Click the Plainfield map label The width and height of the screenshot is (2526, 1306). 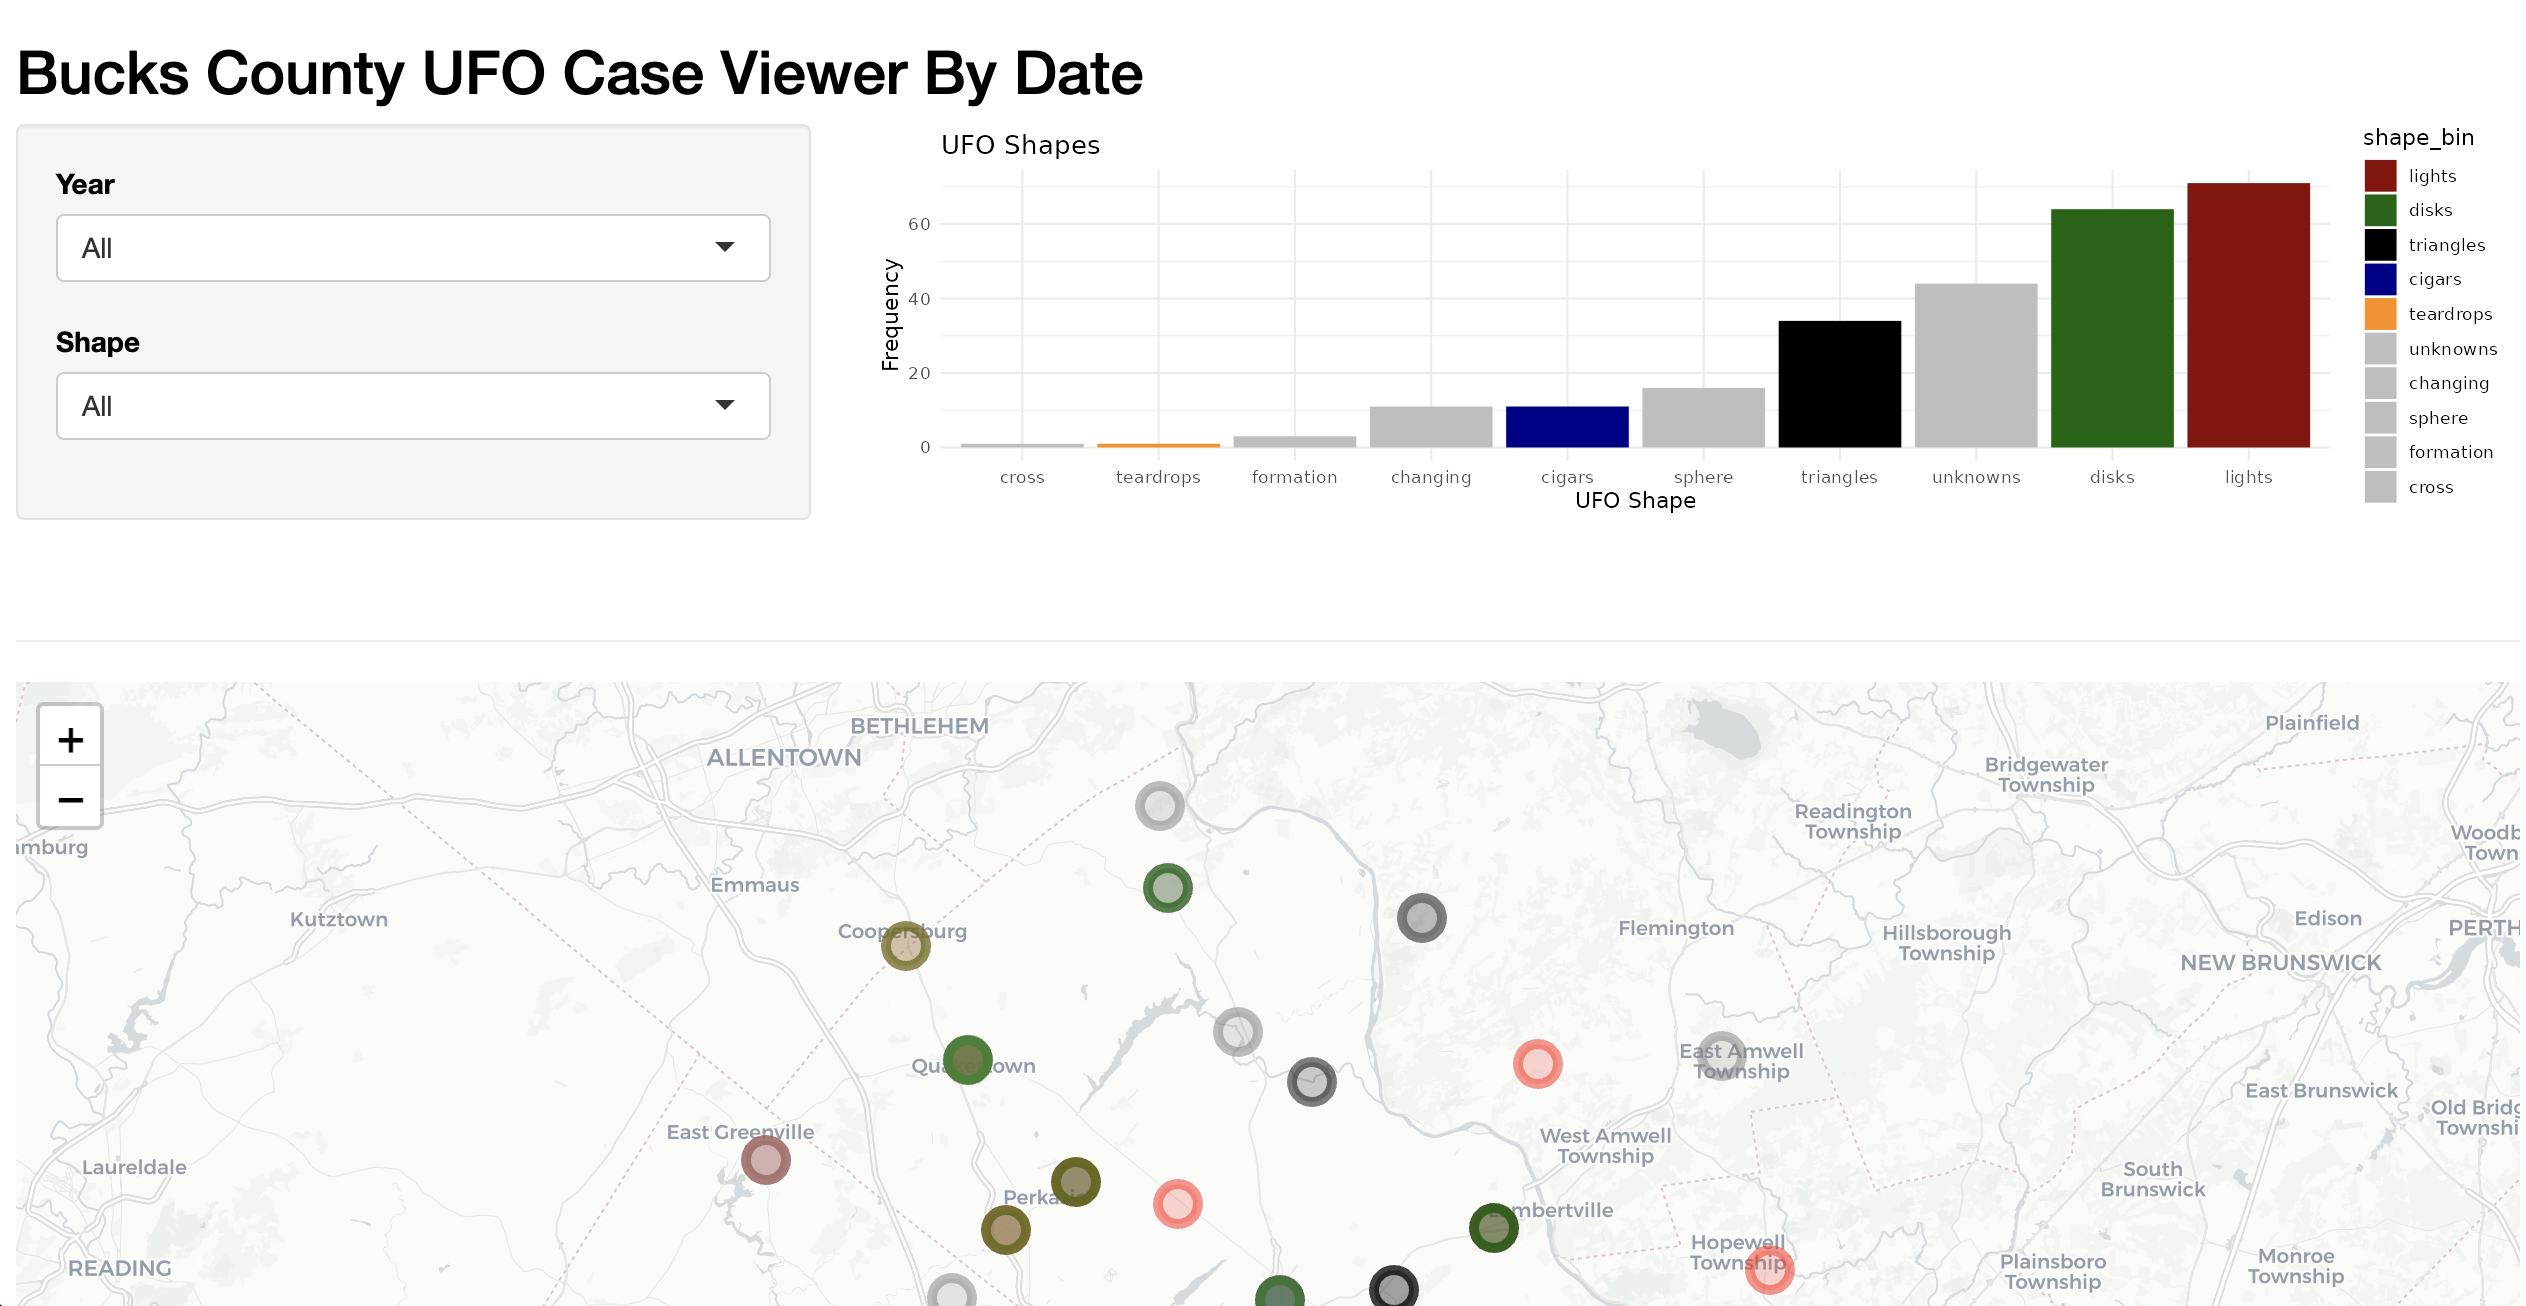2312,722
